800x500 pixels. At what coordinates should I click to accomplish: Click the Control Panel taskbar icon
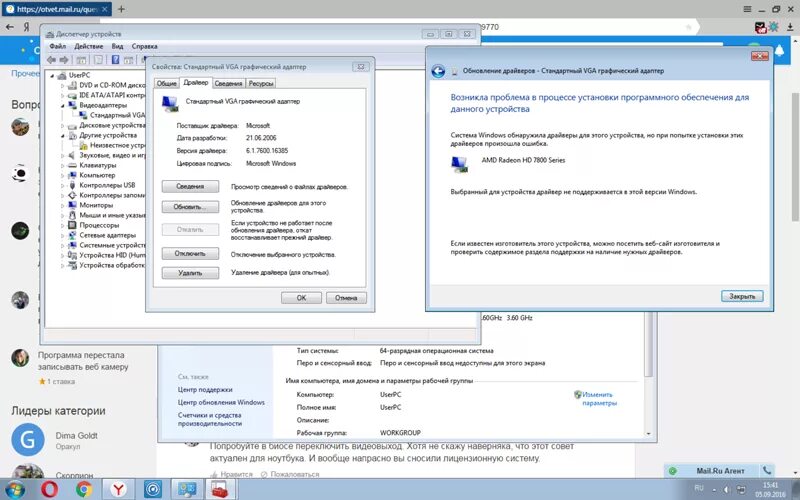pos(186,489)
